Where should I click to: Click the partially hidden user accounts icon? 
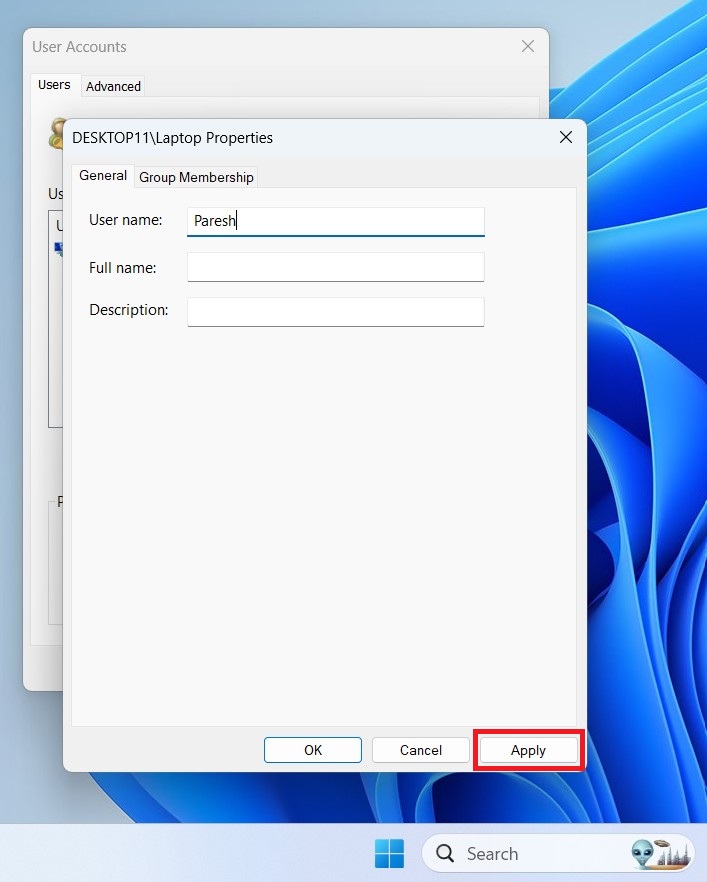56,133
